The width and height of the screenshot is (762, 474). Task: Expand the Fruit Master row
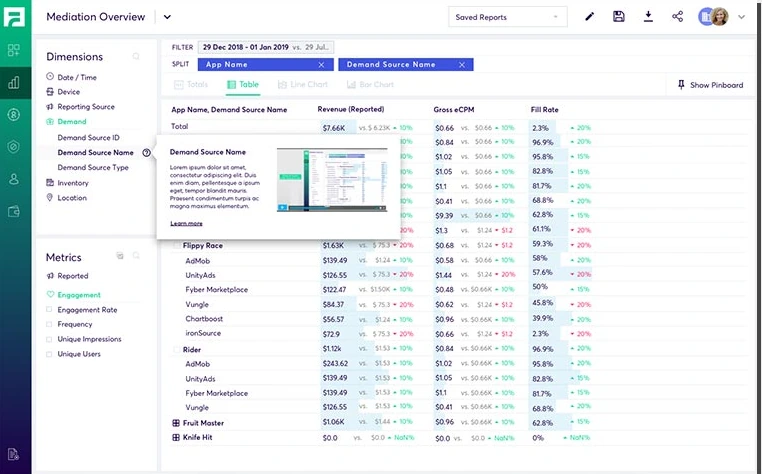click(x=176, y=423)
